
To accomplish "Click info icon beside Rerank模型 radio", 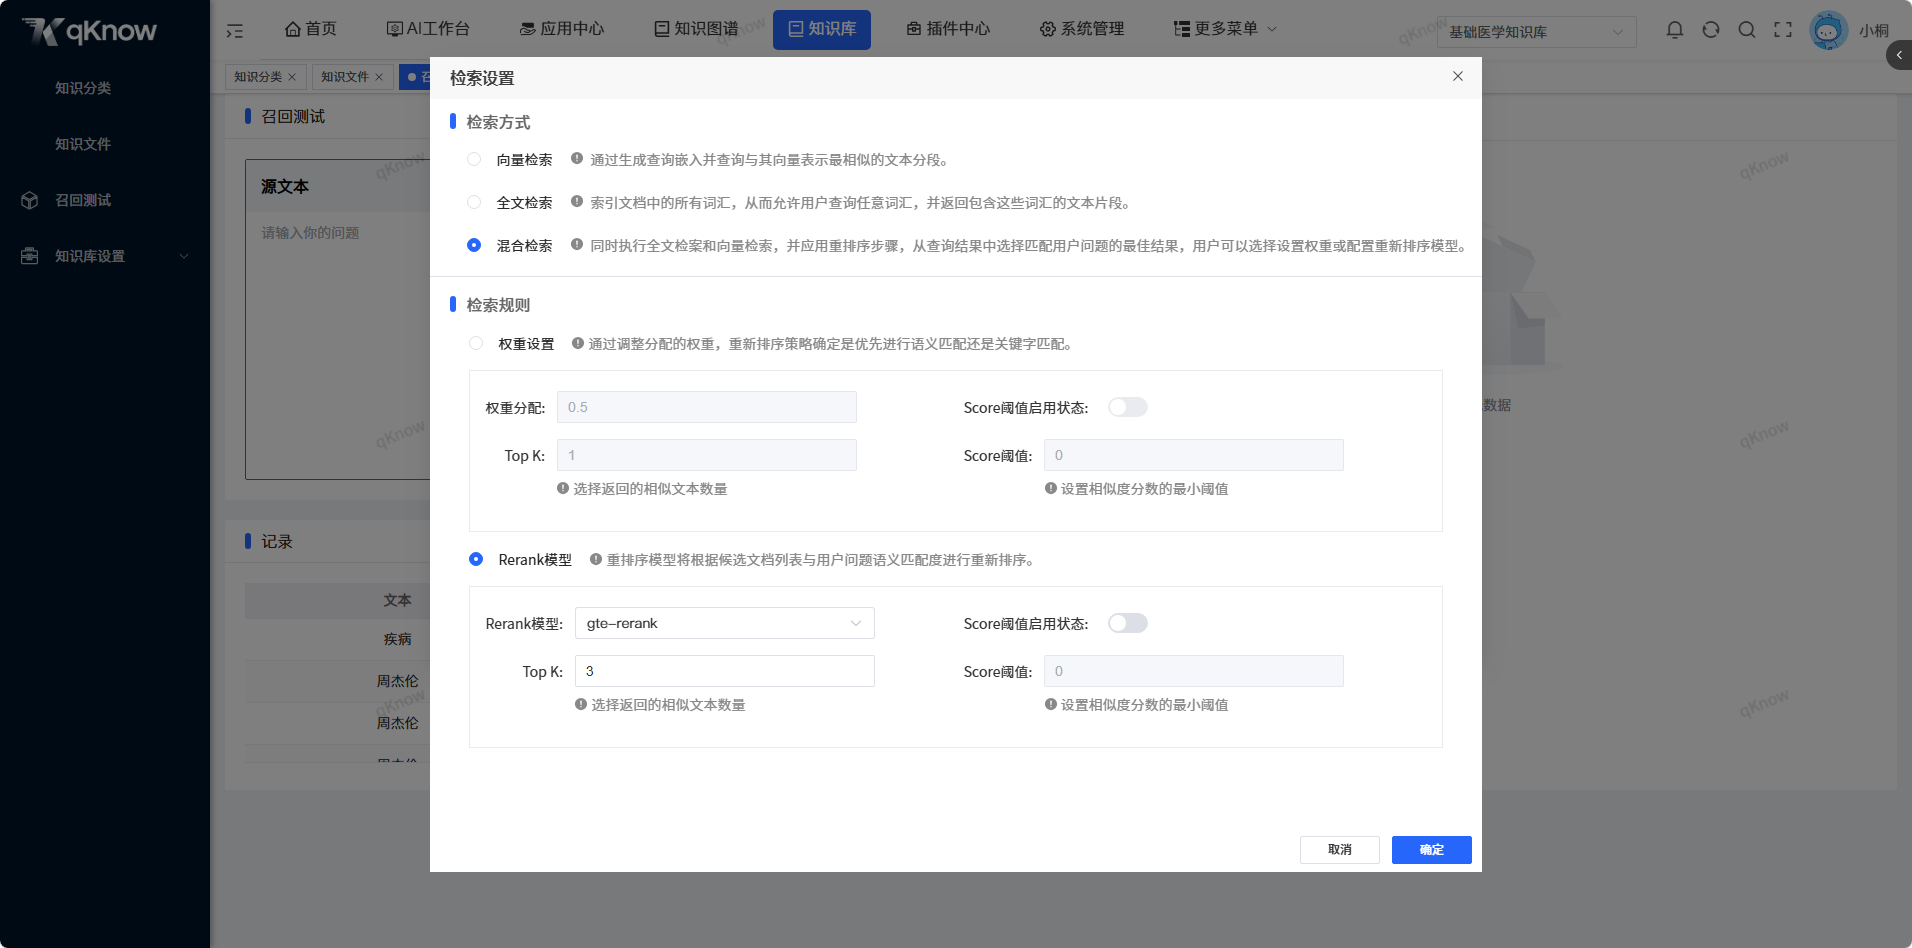I will [596, 559].
